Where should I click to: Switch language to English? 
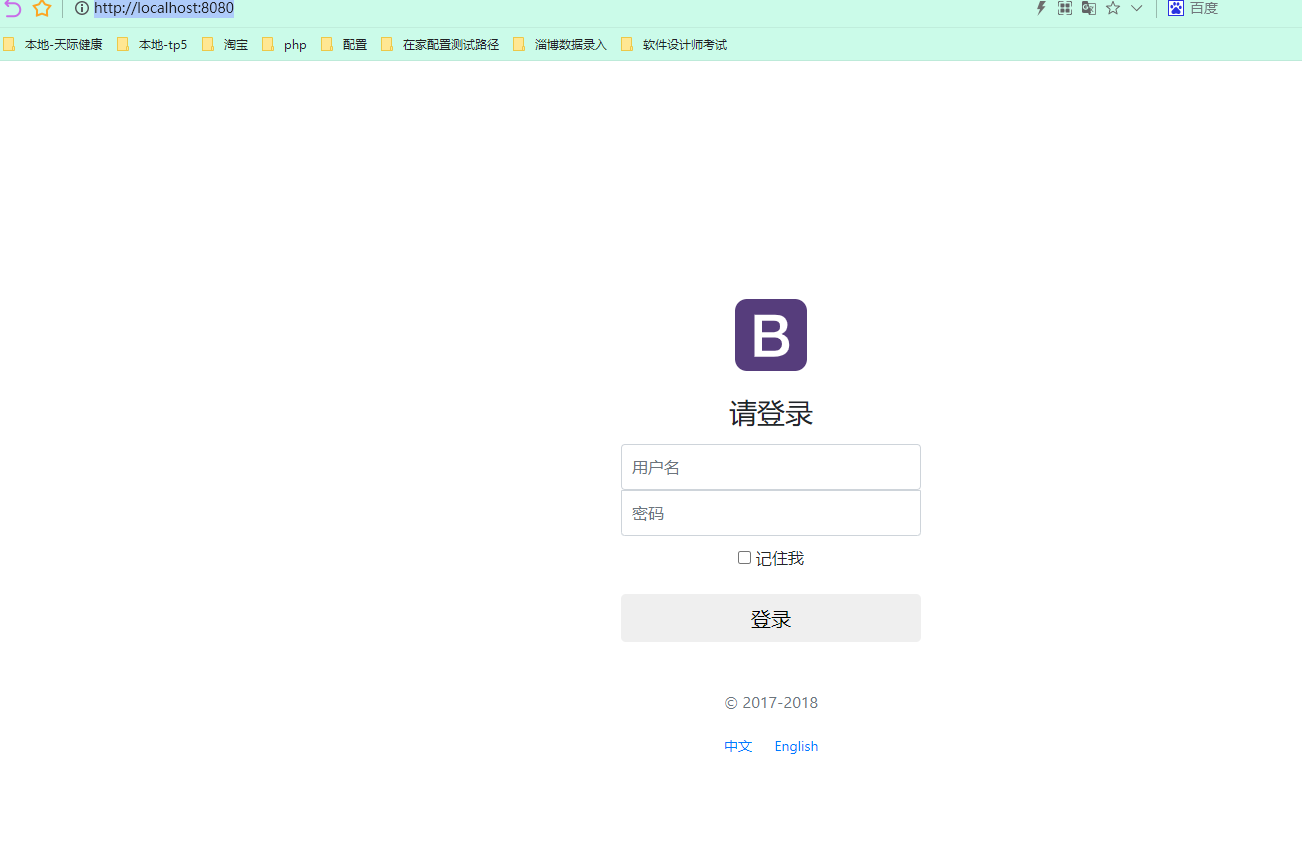tap(795, 746)
